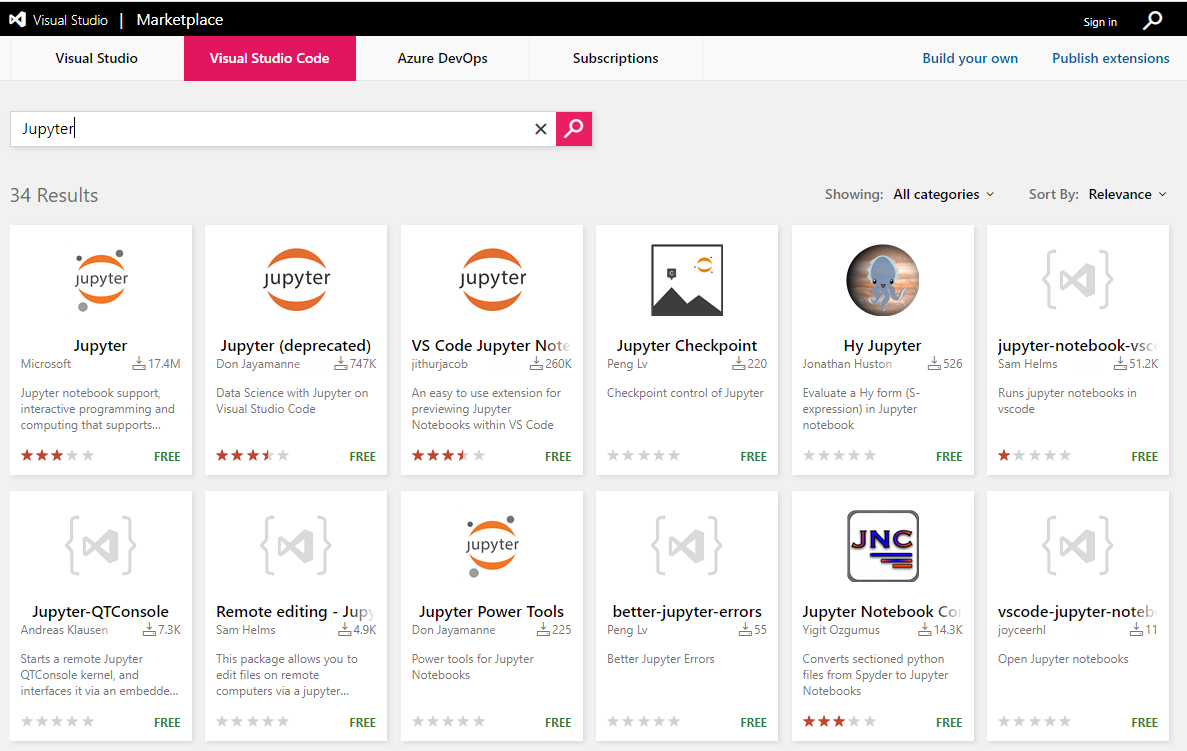Click the download icon beside 17.4M

point(139,364)
